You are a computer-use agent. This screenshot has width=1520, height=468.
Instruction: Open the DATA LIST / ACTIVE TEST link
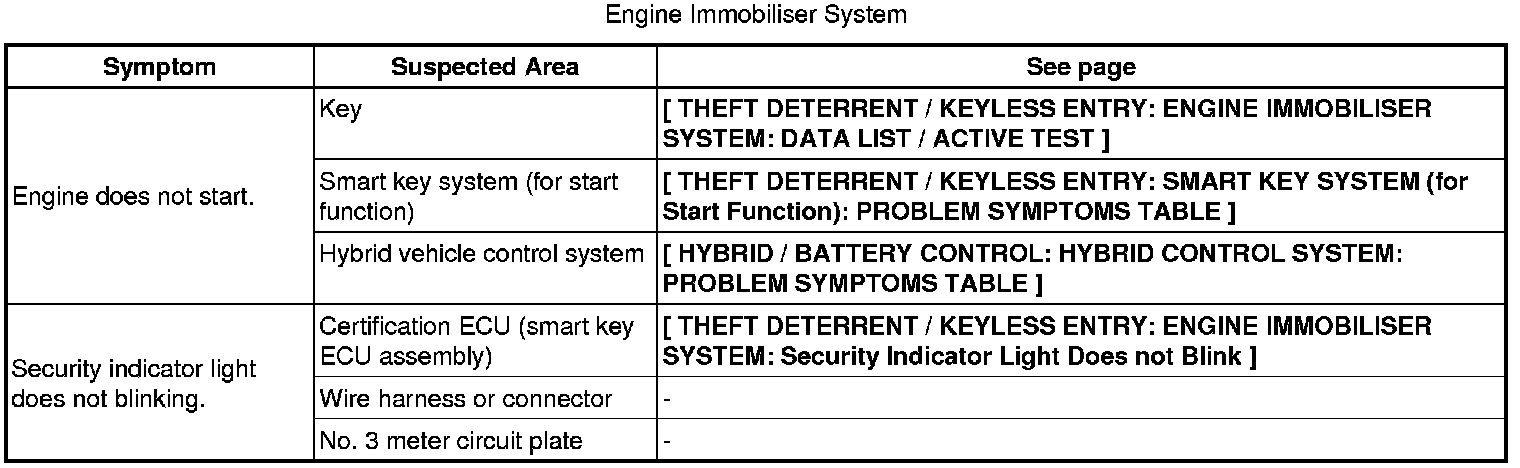(x=1047, y=123)
